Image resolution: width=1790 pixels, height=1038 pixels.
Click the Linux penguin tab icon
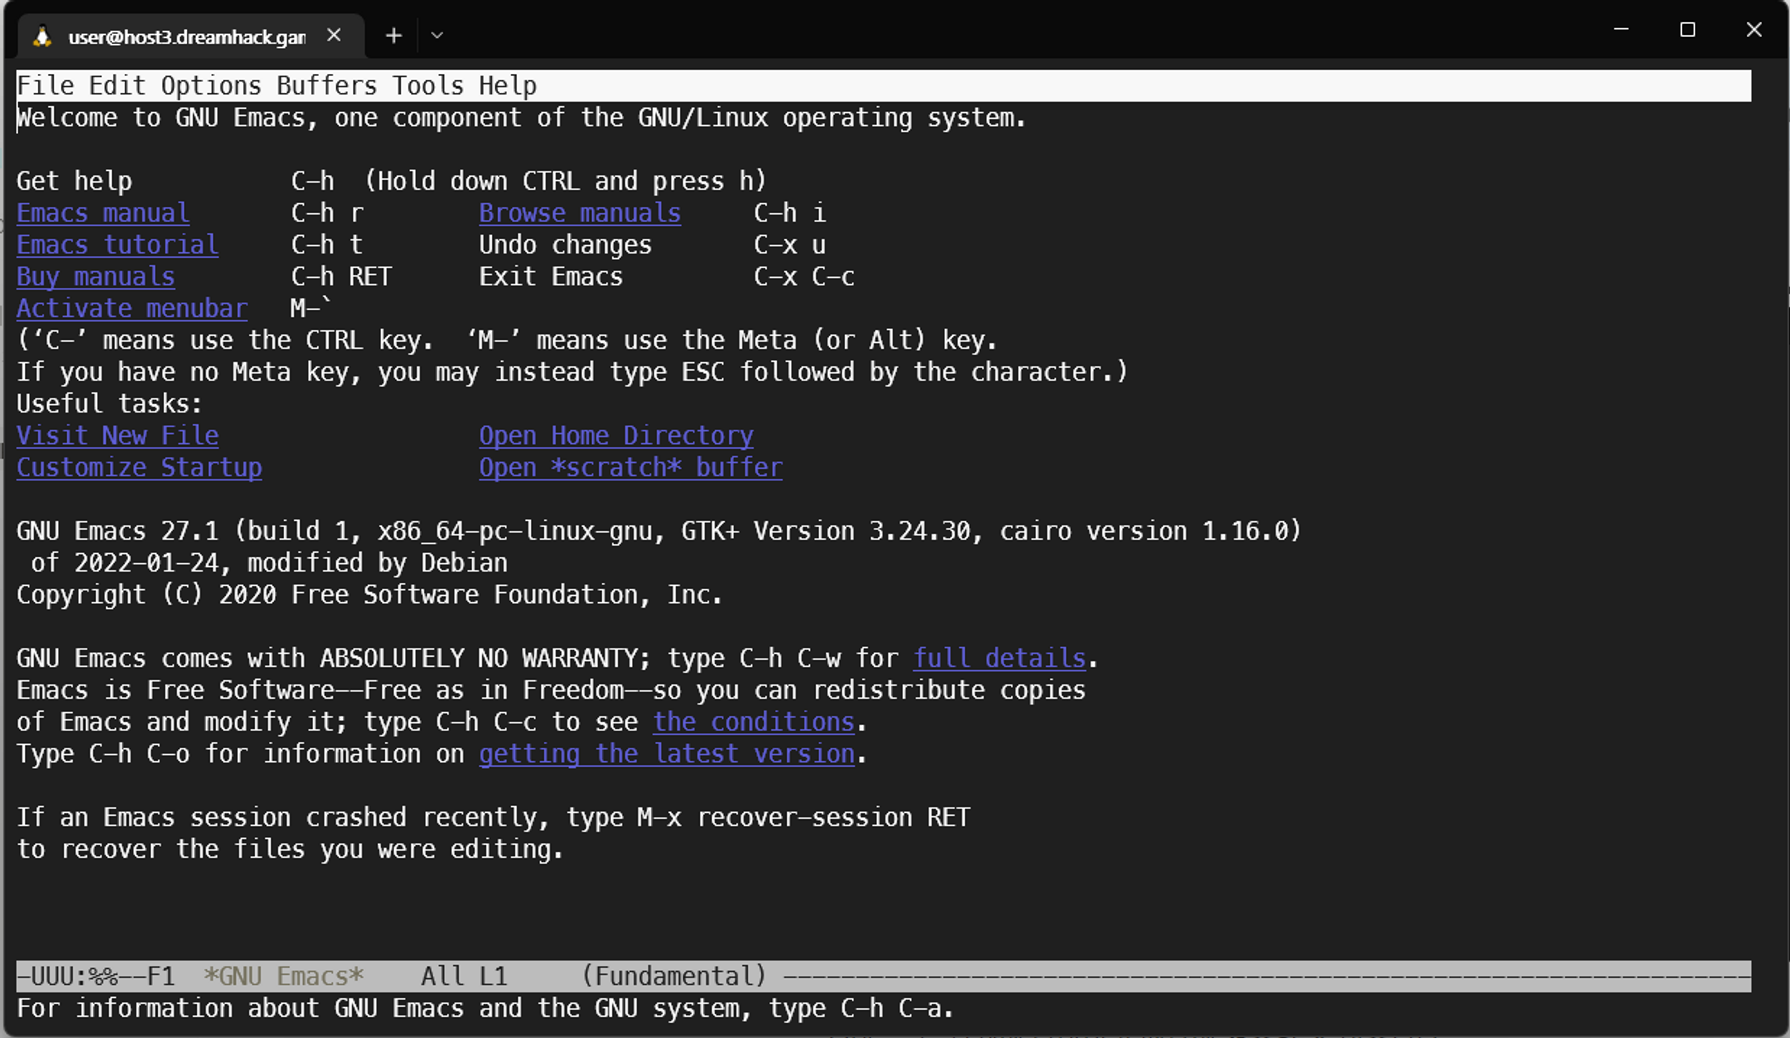(x=42, y=36)
